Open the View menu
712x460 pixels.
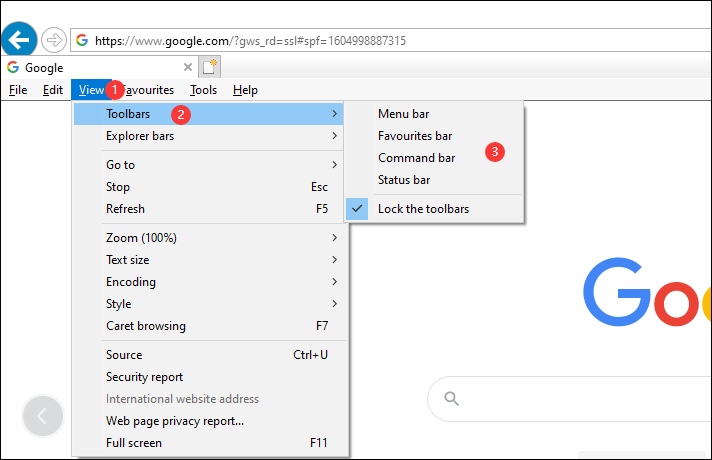click(91, 90)
